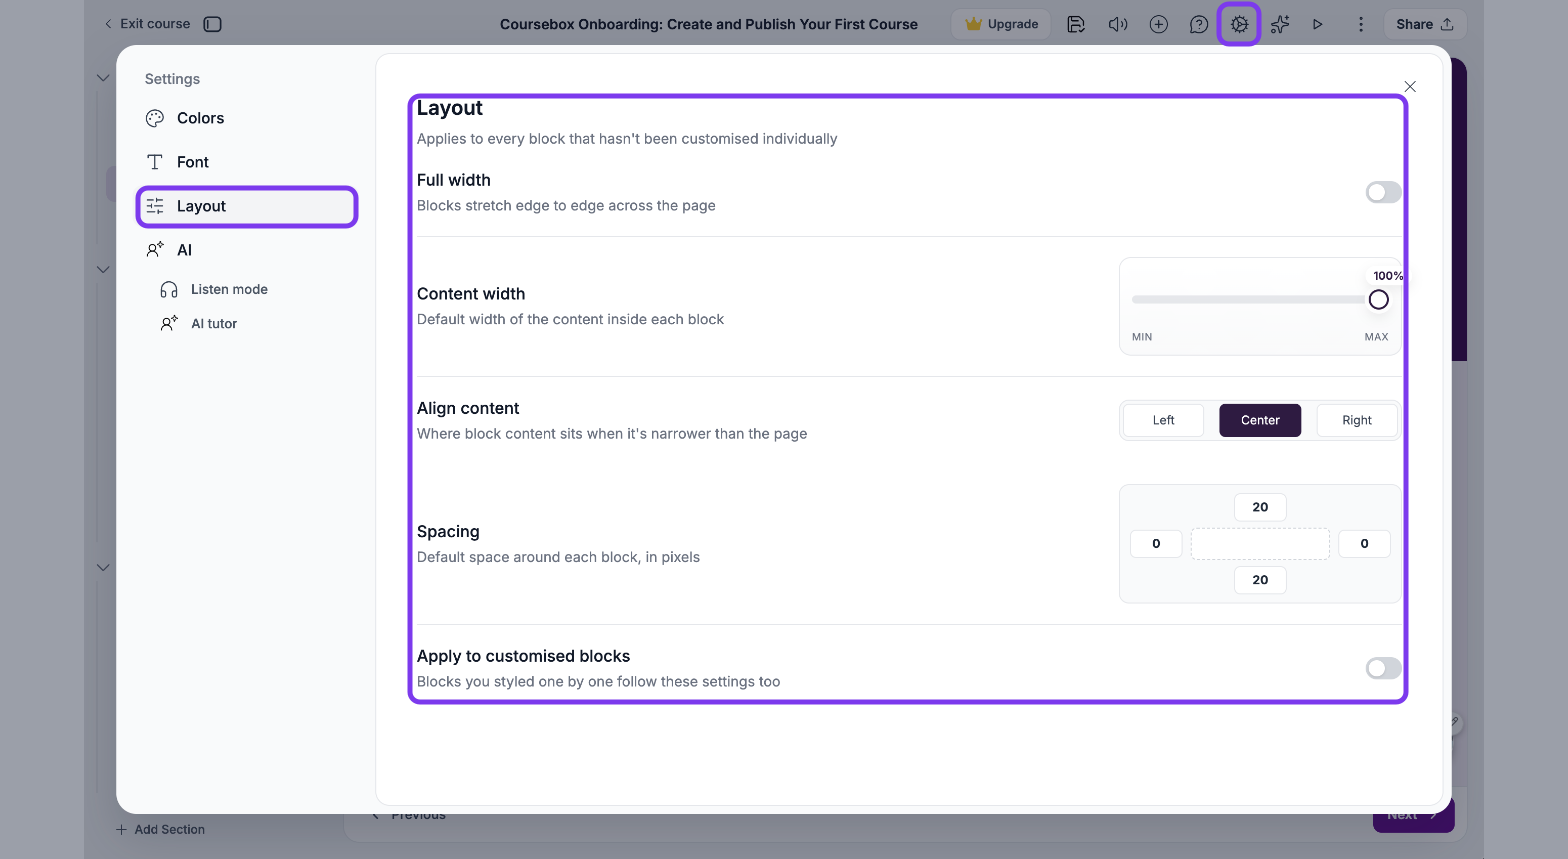Click the Settings heading in the sidebar

point(172,79)
